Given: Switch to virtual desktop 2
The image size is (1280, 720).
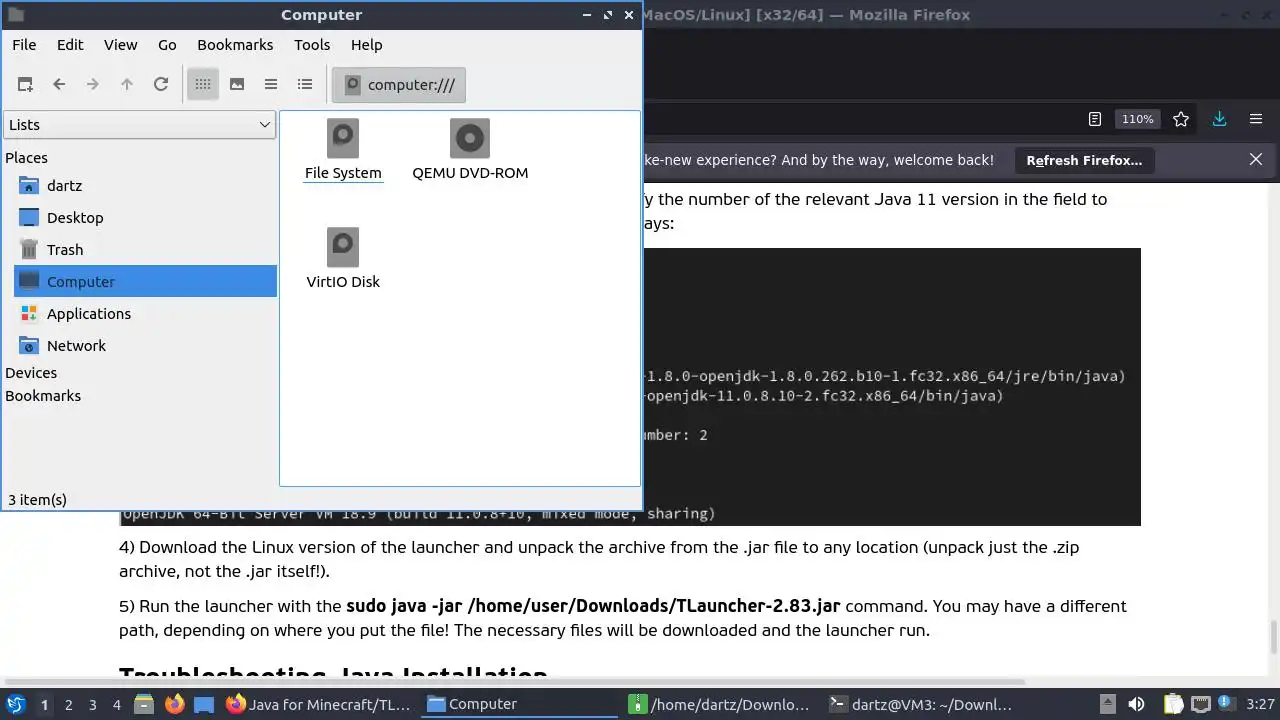Looking at the screenshot, I should click(x=68, y=704).
